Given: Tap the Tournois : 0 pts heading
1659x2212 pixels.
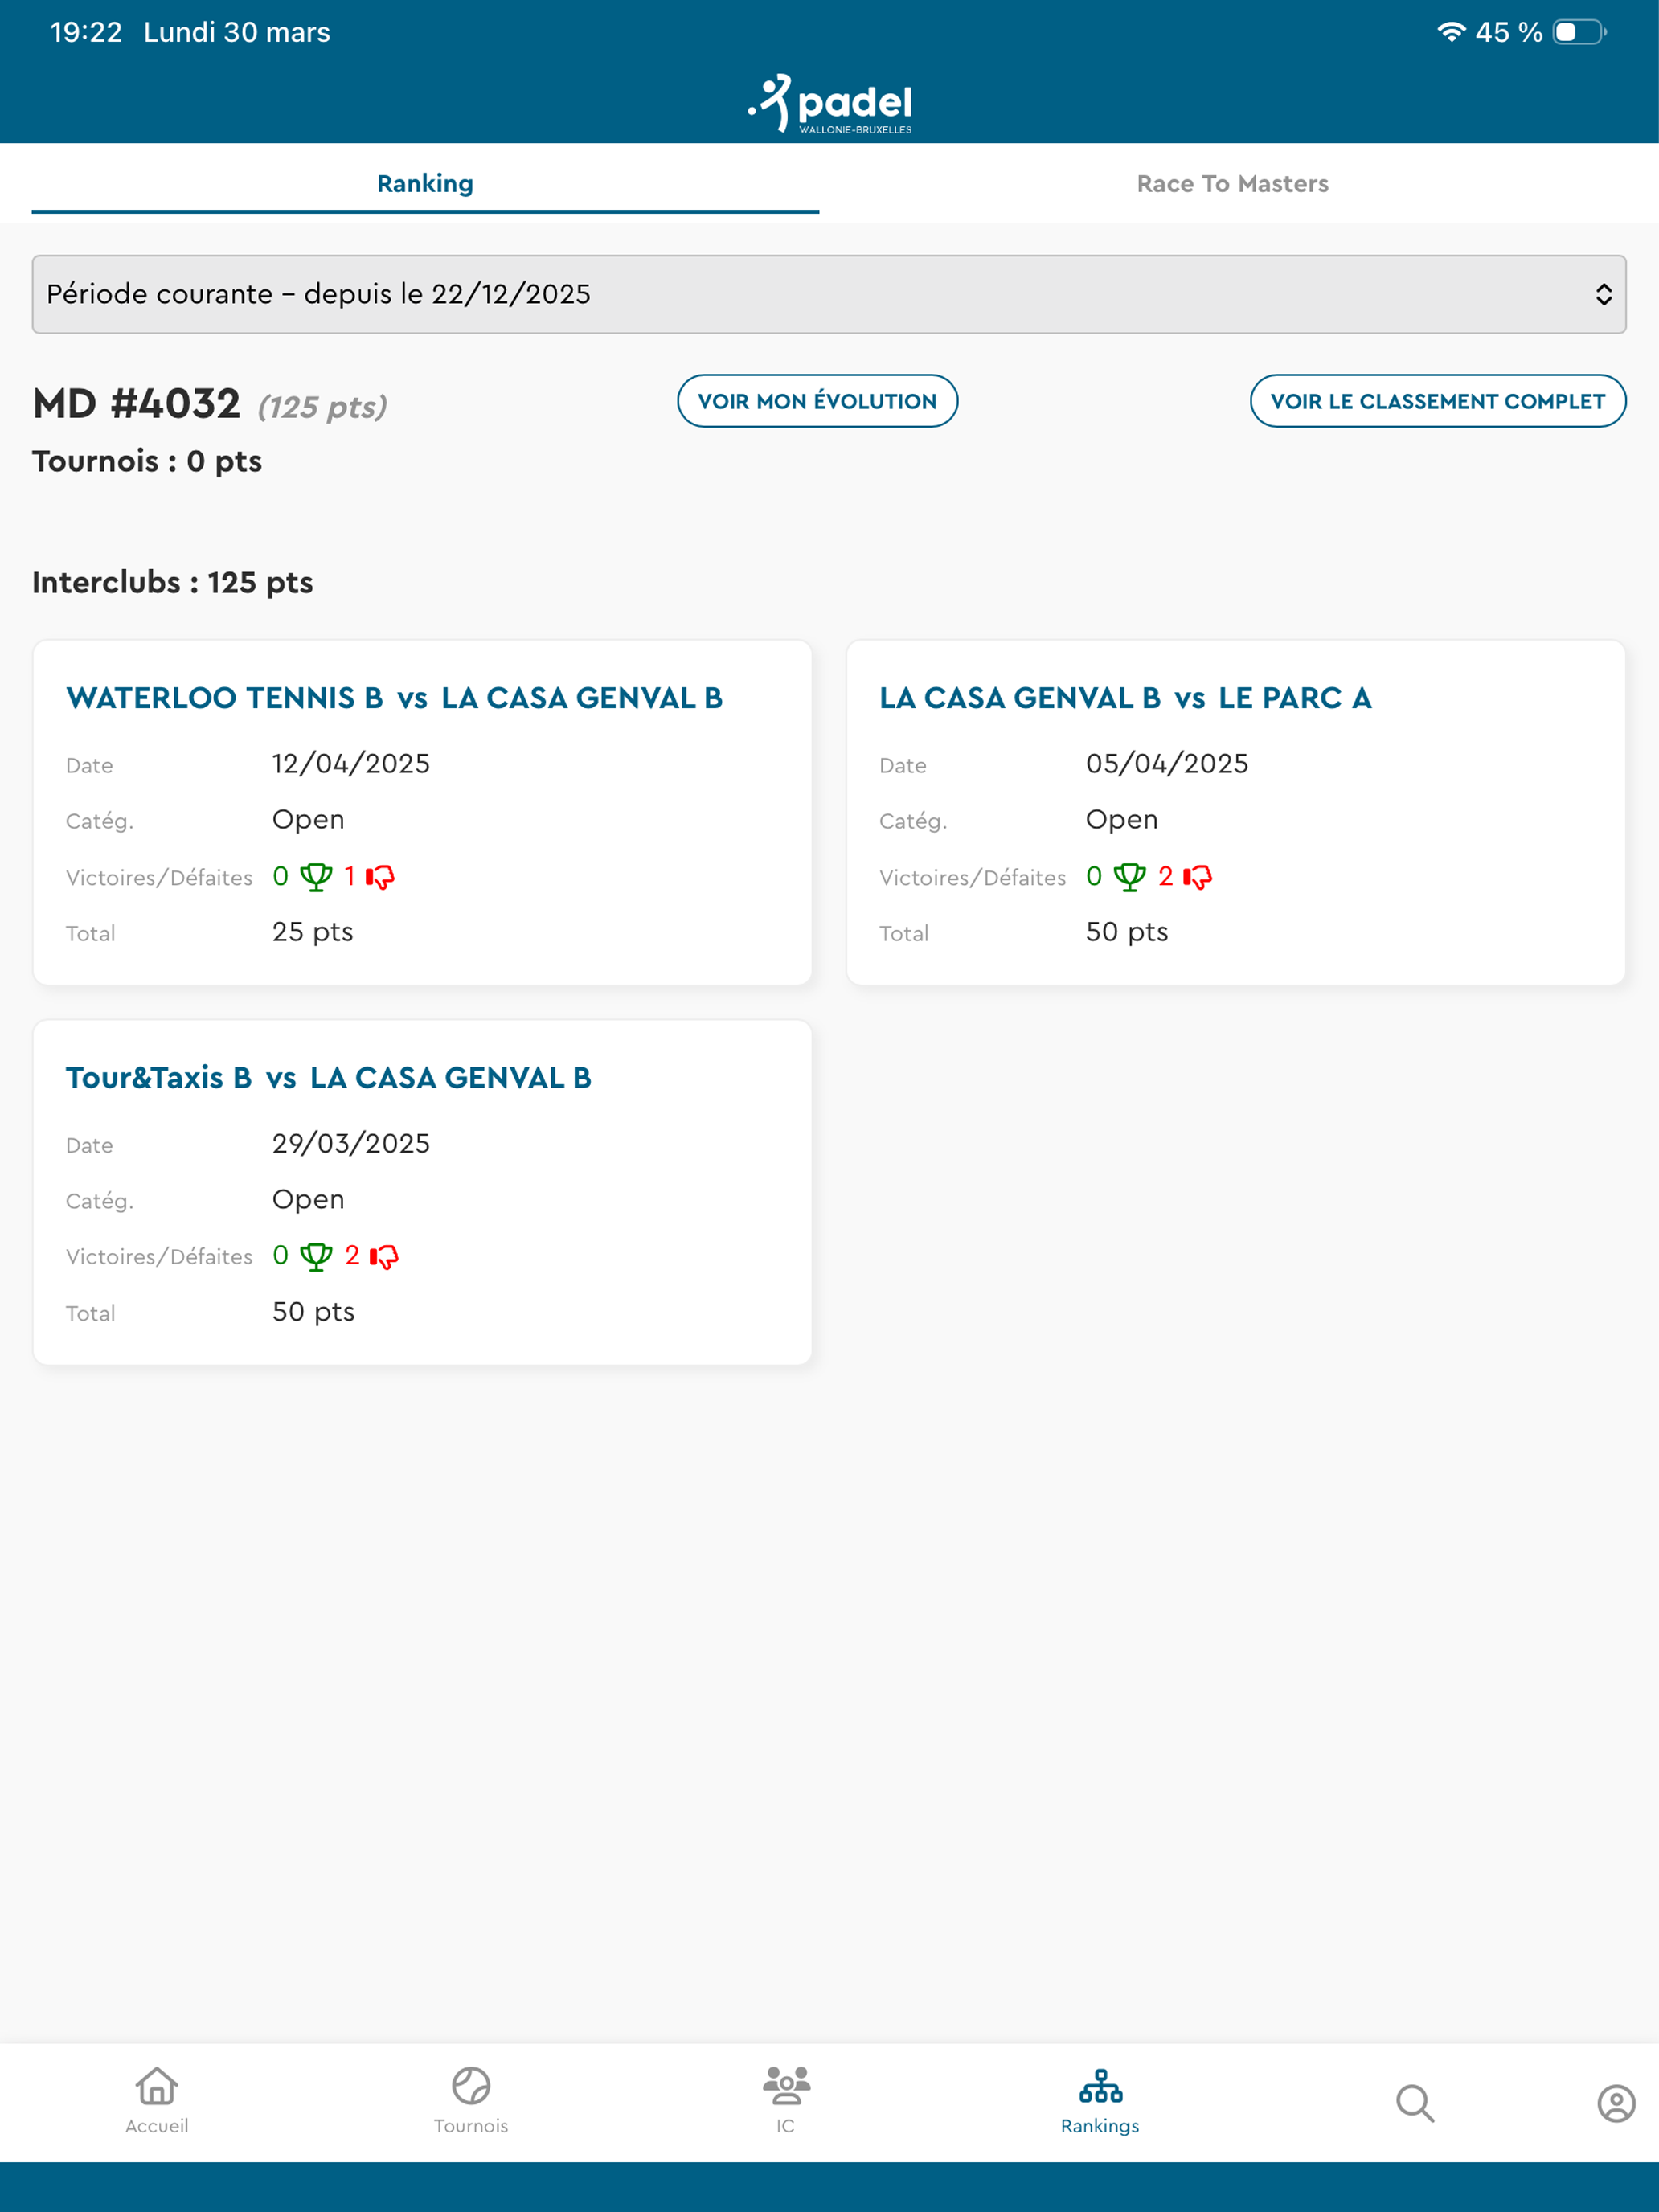Looking at the screenshot, I should pos(147,461).
